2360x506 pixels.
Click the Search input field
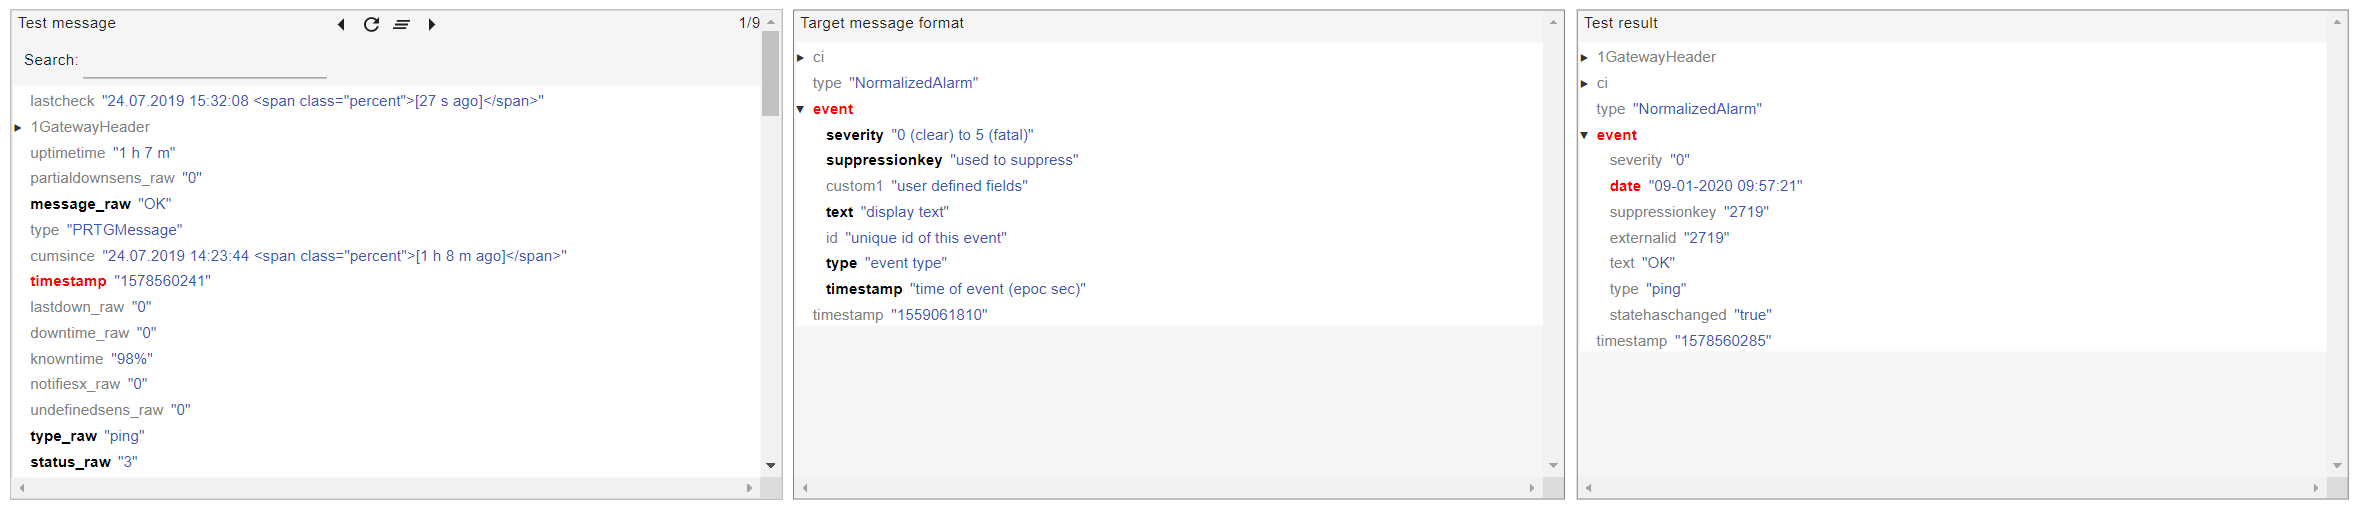tap(205, 62)
